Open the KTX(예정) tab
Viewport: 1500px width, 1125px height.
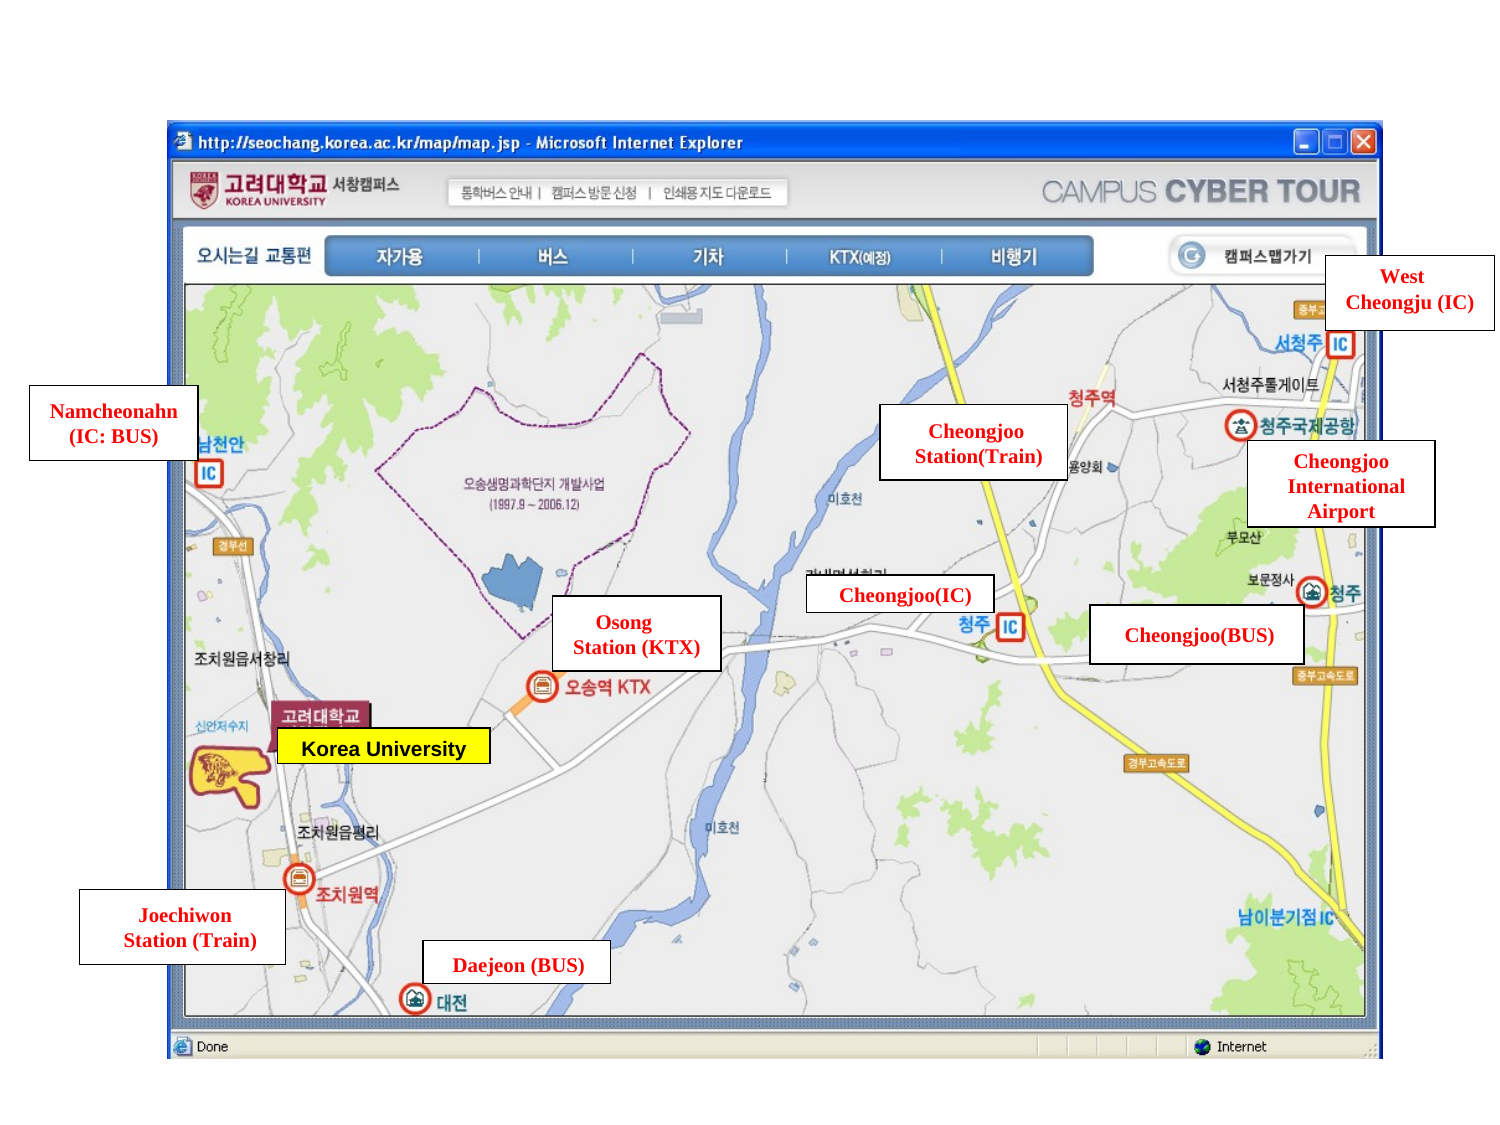(x=859, y=257)
